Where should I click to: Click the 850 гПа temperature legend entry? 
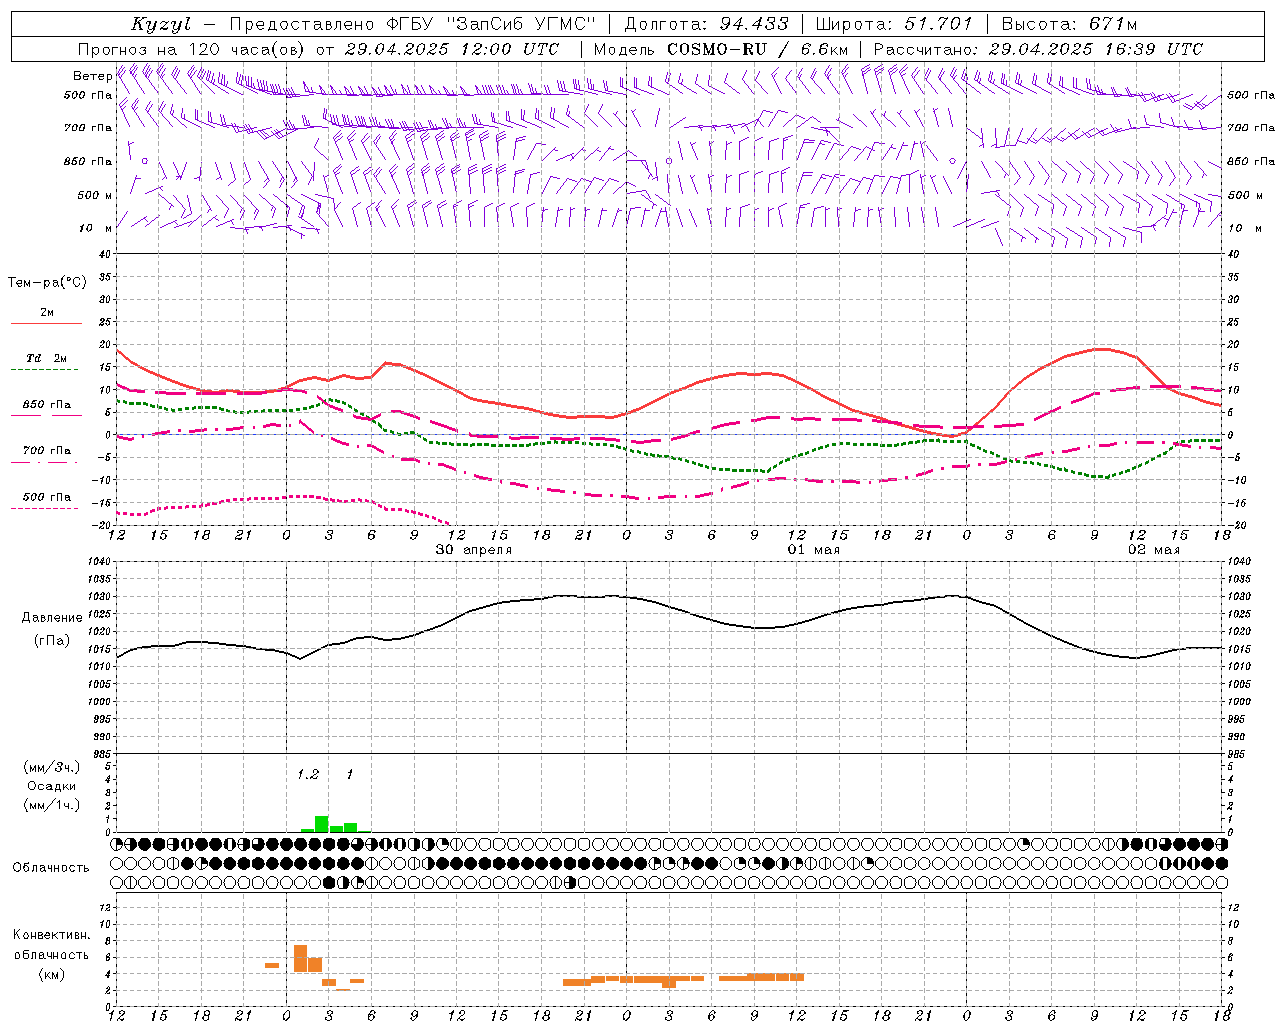tap(47, 404)
